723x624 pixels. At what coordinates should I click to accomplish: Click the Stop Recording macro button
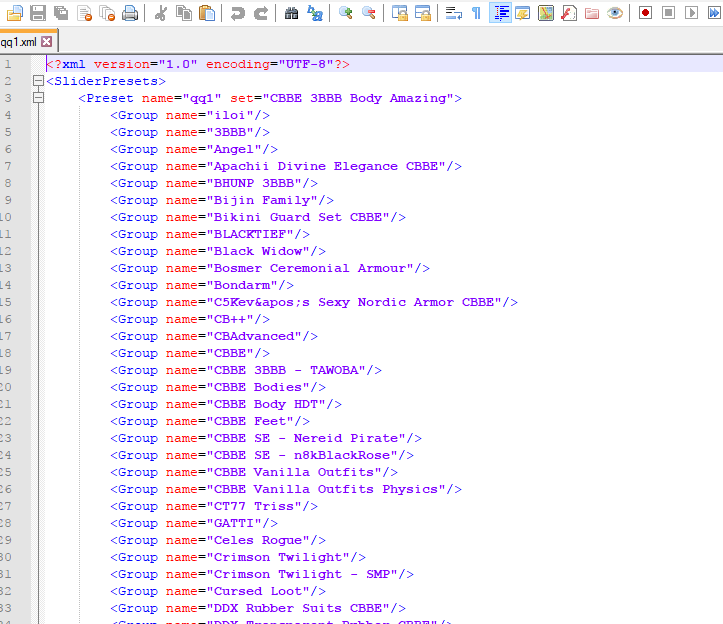pos(669,13)
